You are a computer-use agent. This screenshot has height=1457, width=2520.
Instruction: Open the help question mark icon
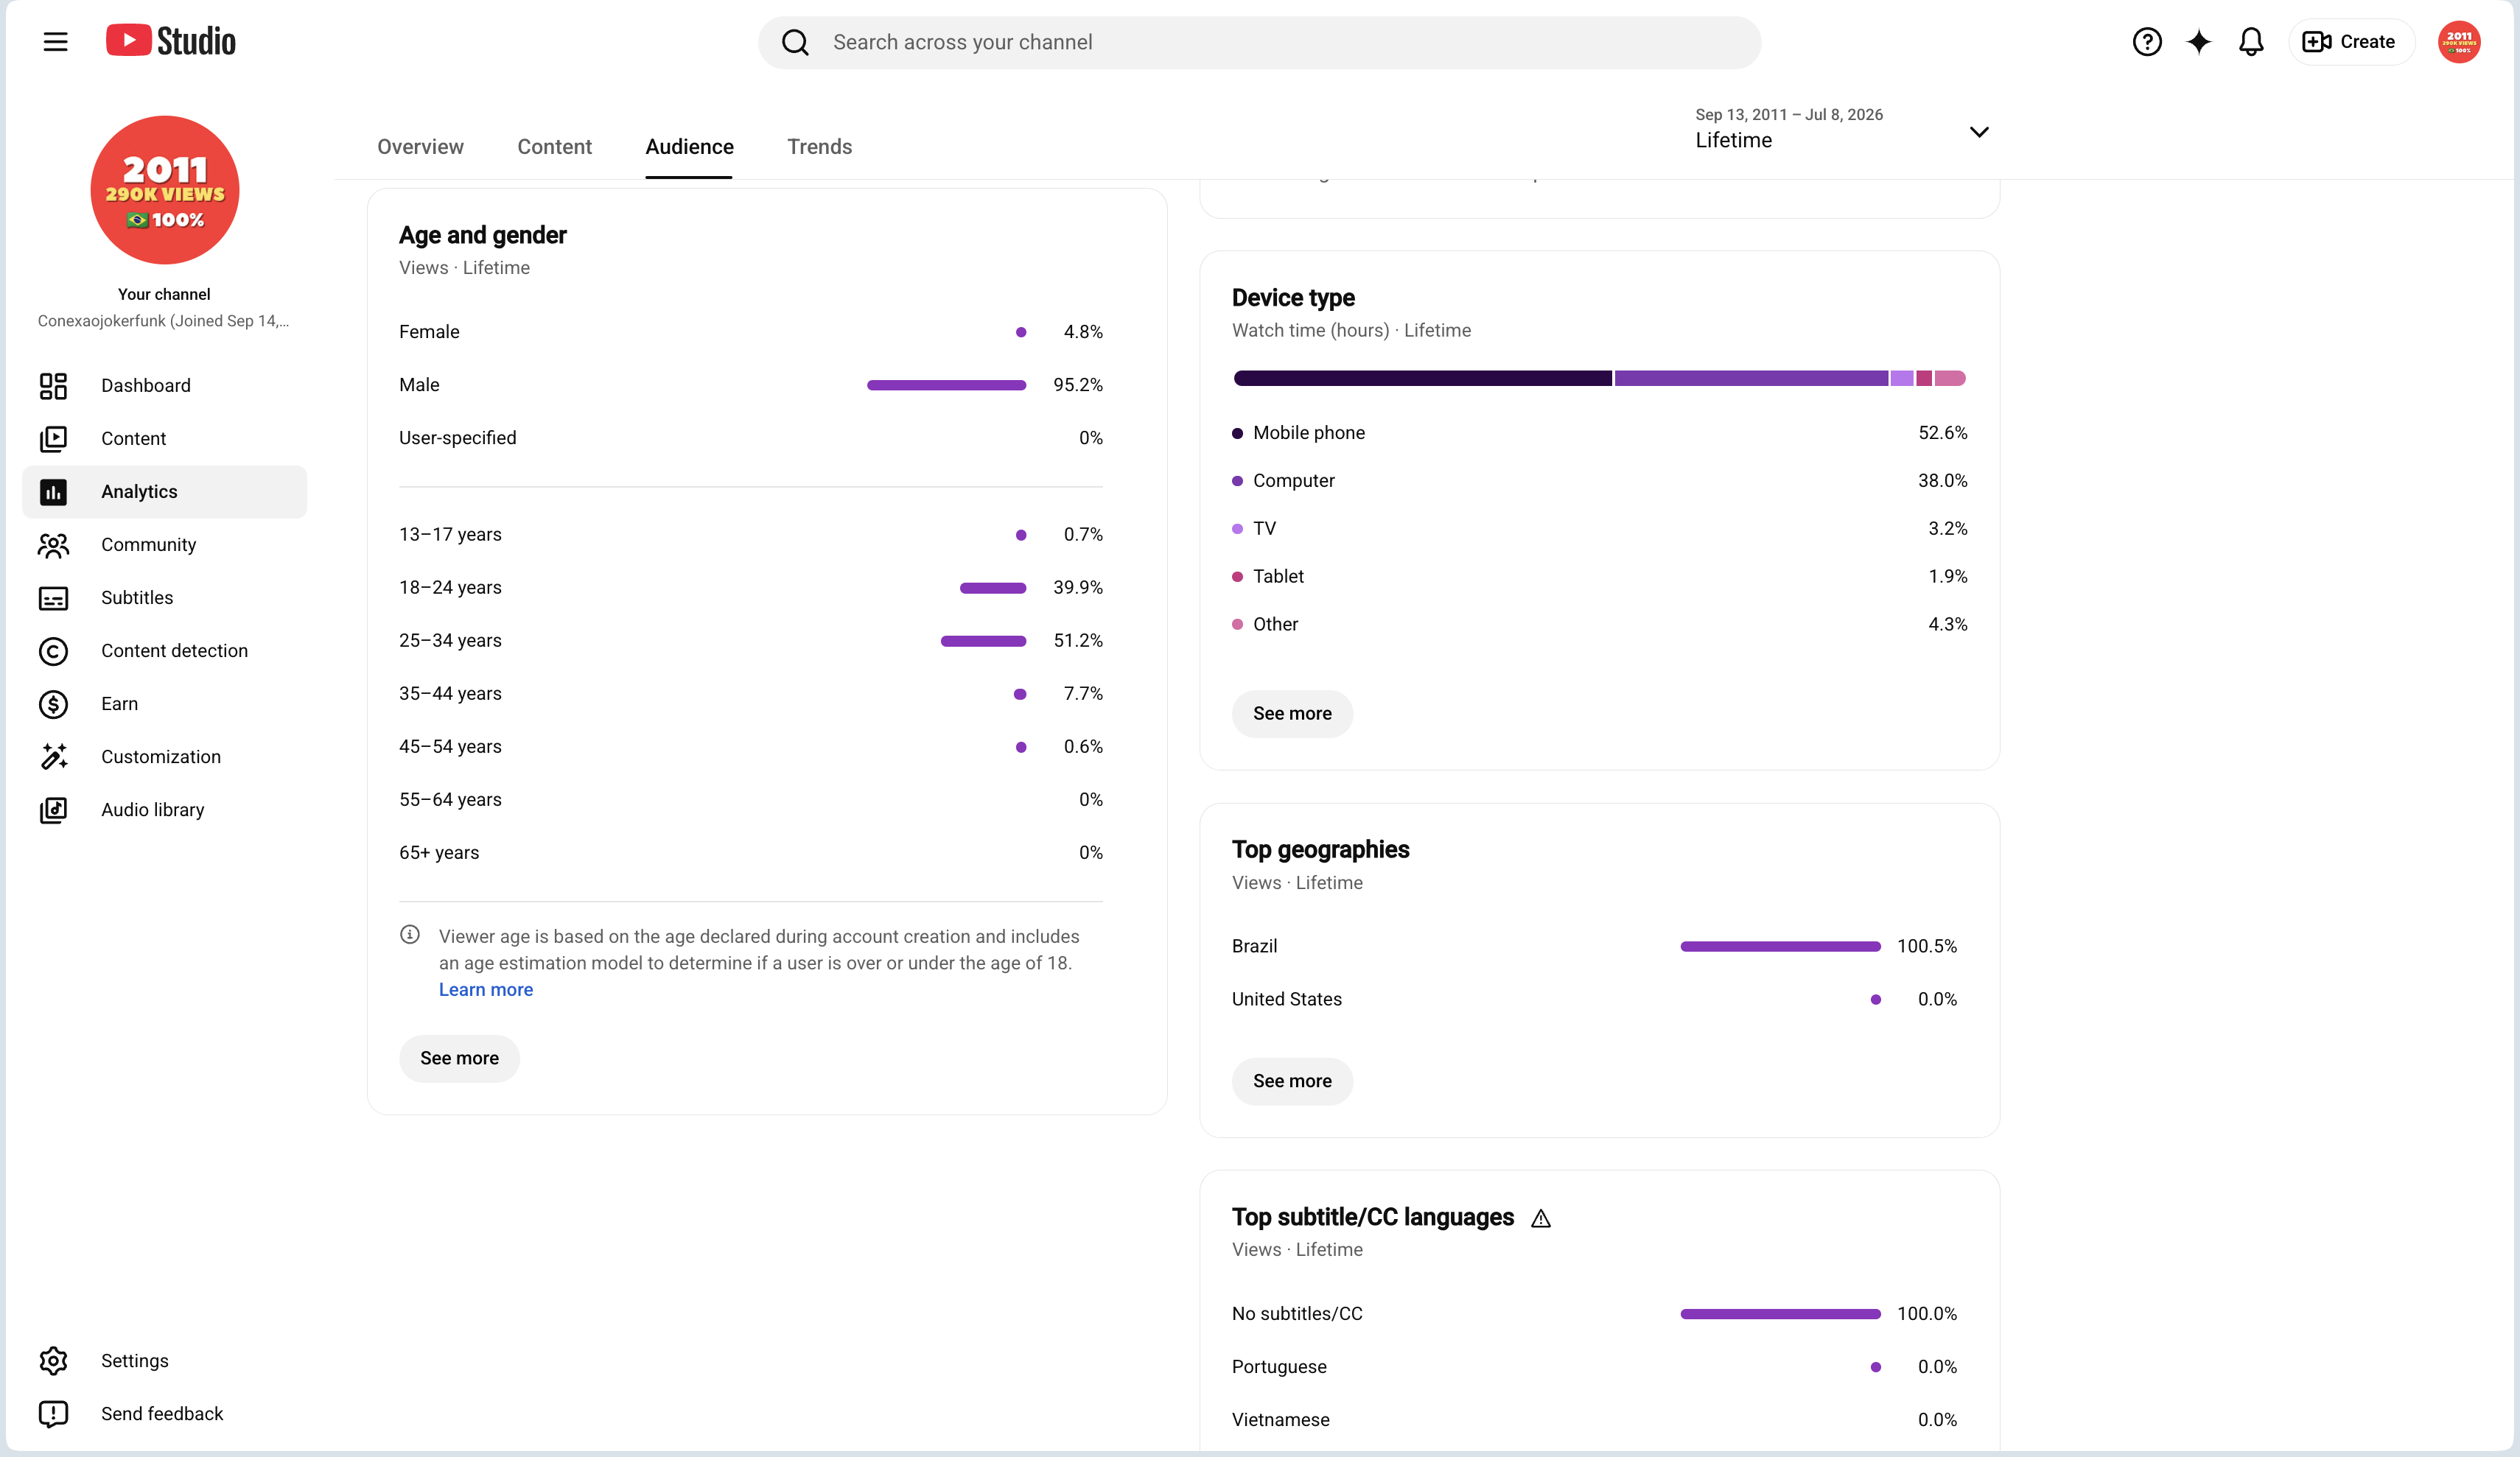2146,42
